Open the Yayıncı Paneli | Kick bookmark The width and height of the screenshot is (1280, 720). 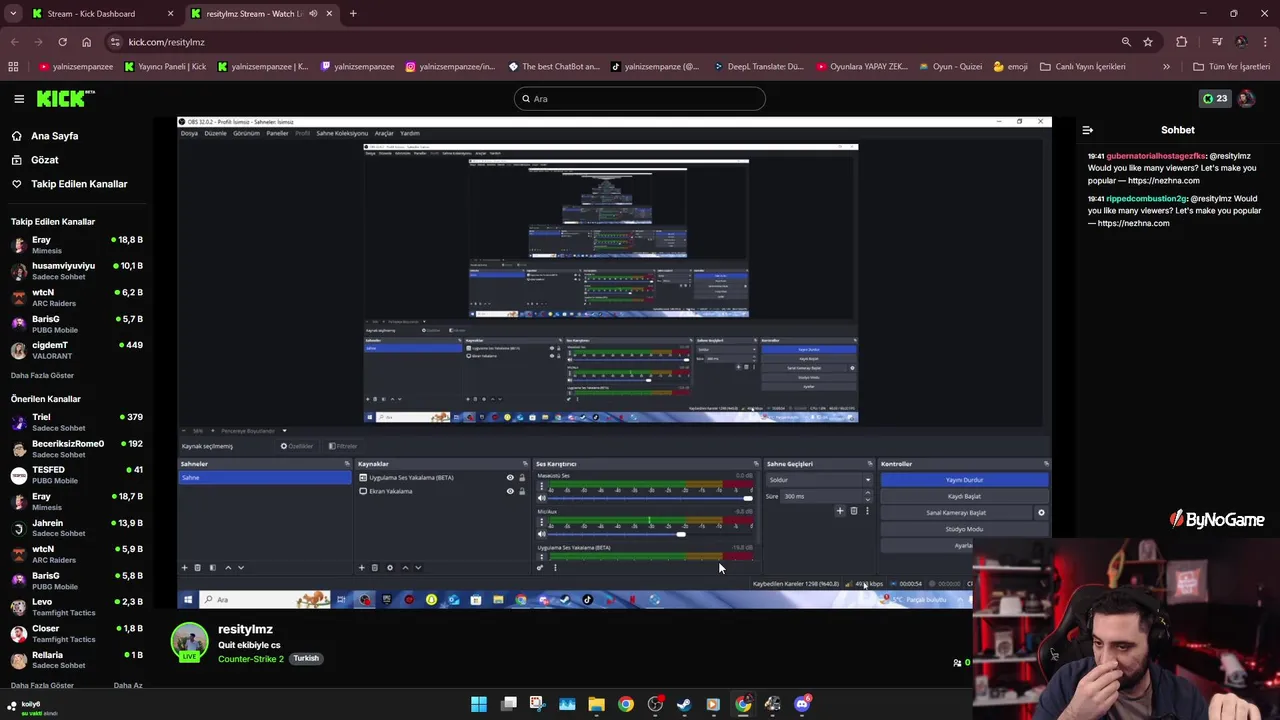coord(165,67)
